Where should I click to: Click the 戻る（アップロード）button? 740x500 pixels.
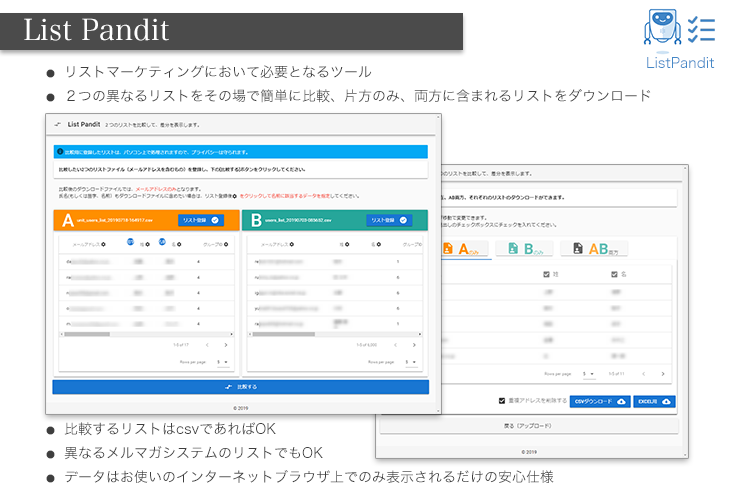point(529,426)
